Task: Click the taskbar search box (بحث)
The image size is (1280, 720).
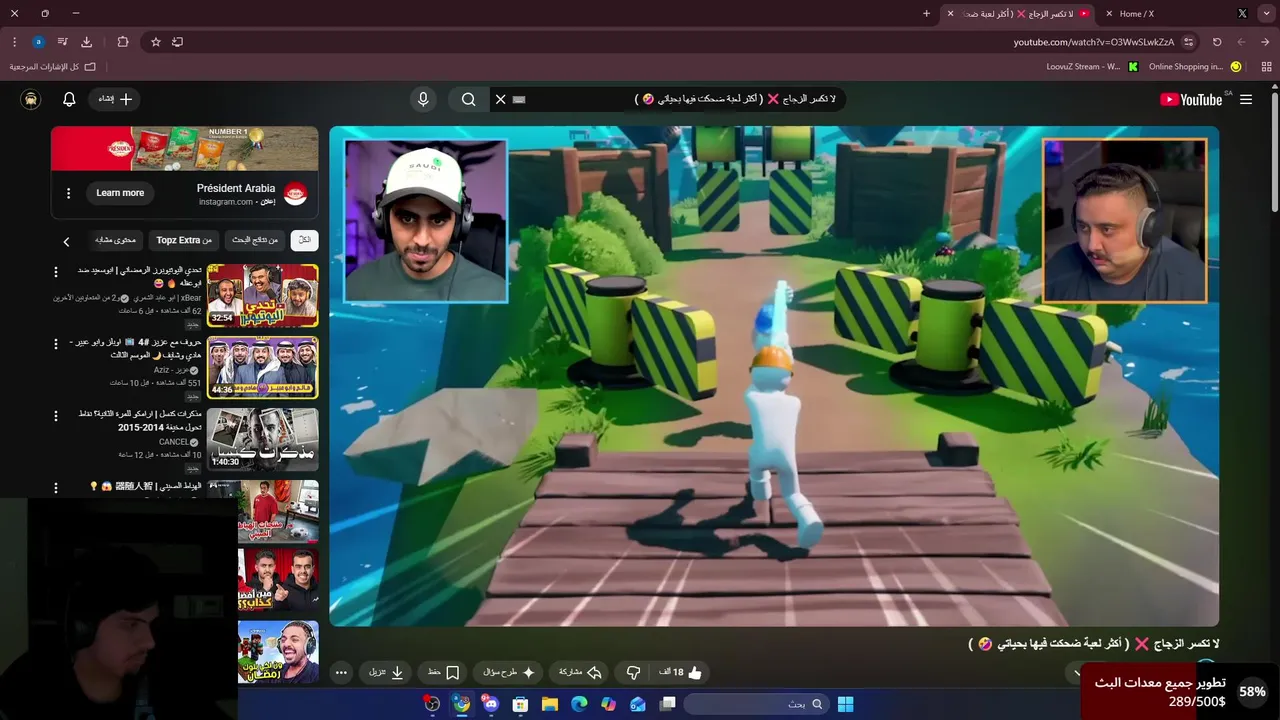Action: [x=755, y=704]
